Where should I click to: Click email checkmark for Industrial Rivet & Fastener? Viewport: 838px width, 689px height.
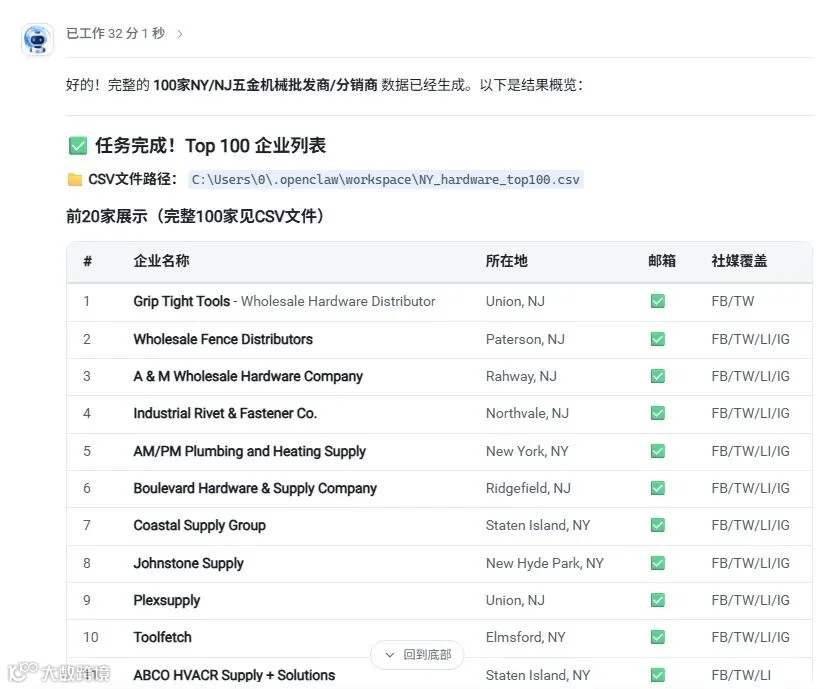[658, 413]
